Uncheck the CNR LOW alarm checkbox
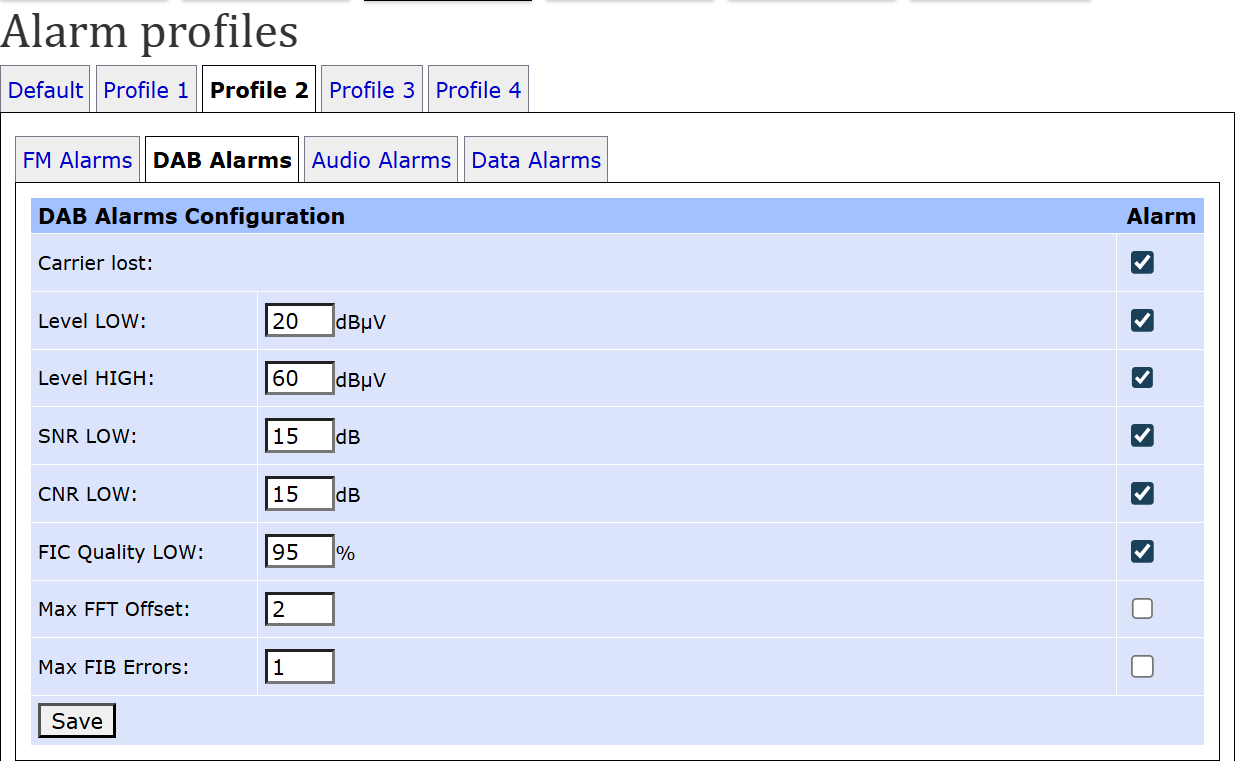Screen dimensions: 1235x761 1142,494
